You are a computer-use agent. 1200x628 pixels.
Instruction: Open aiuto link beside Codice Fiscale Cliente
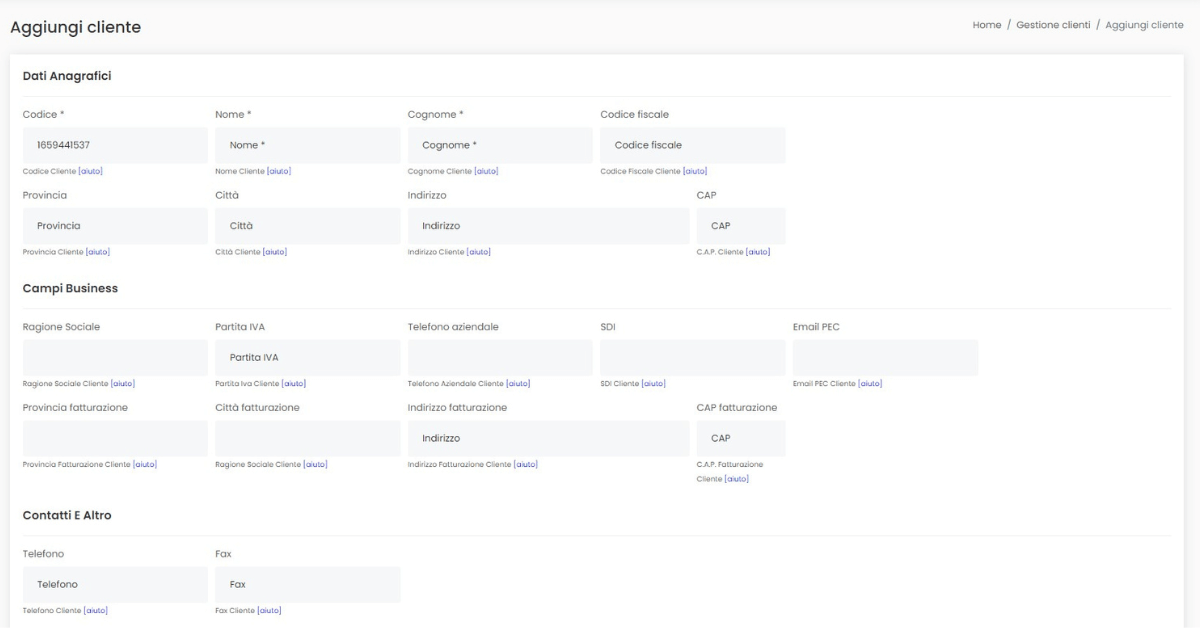695,171
